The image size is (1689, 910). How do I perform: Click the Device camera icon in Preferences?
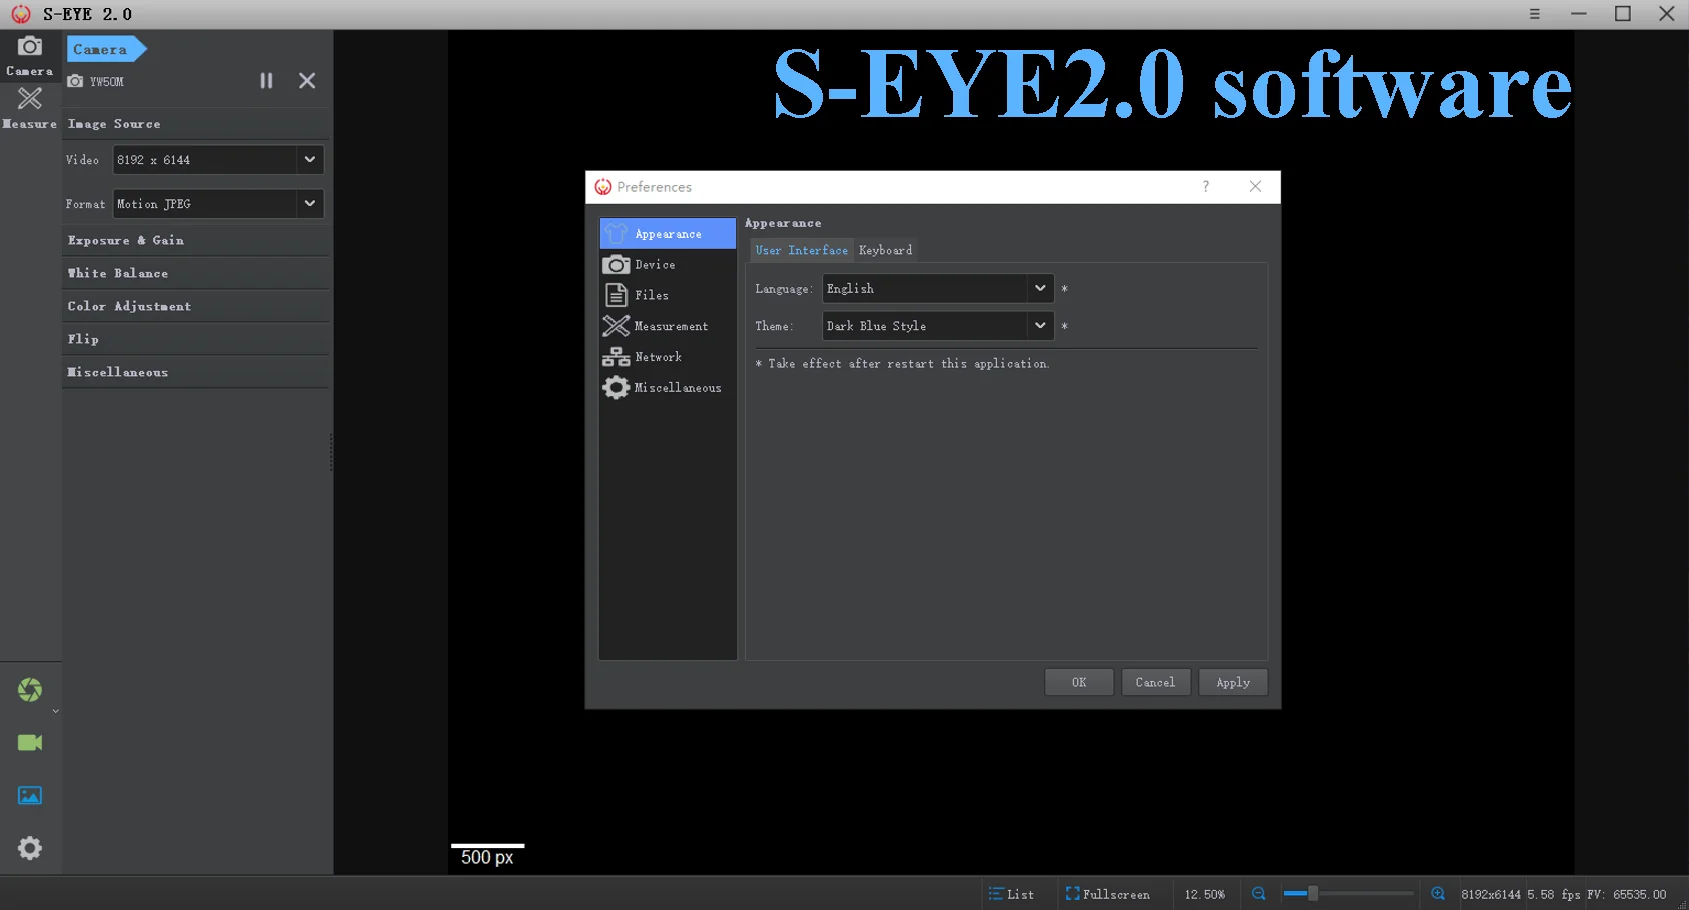coord(616,265)
